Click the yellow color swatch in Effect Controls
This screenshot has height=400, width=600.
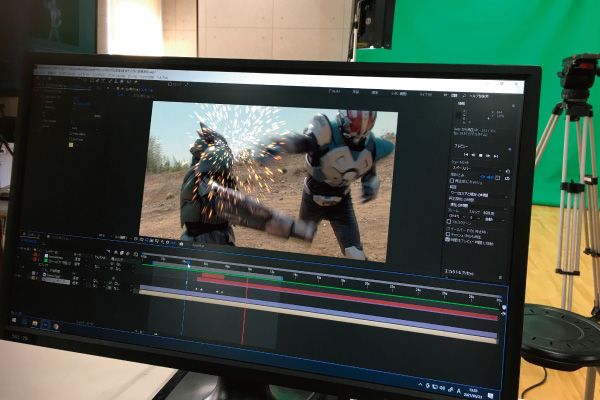(71, 145)
